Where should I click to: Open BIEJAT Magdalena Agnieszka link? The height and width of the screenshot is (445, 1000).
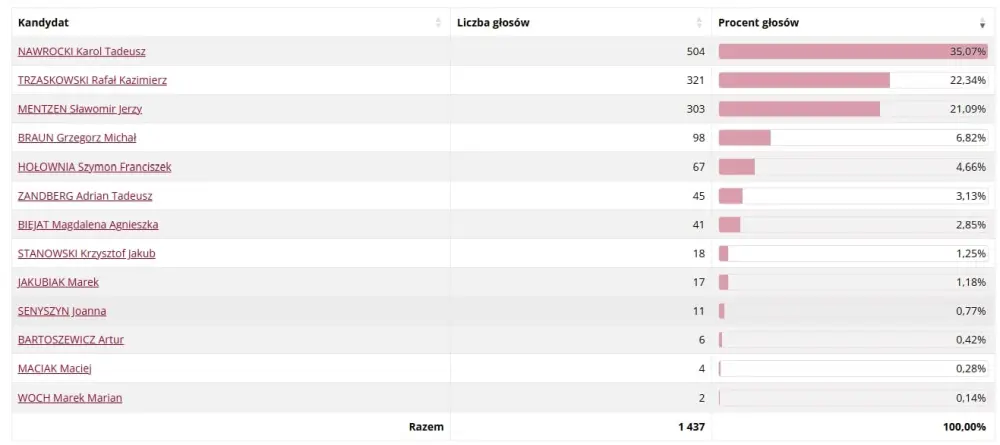(88, 224)
